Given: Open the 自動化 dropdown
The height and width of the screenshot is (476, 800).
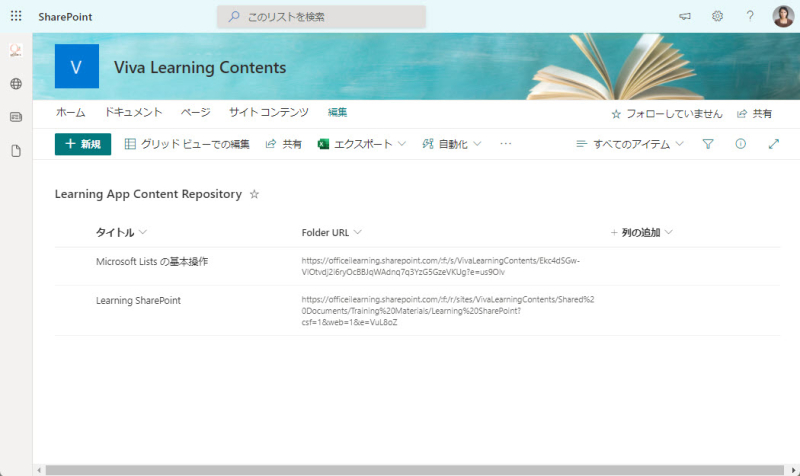Looking at the screenshot, I should (x=452, y=144).
